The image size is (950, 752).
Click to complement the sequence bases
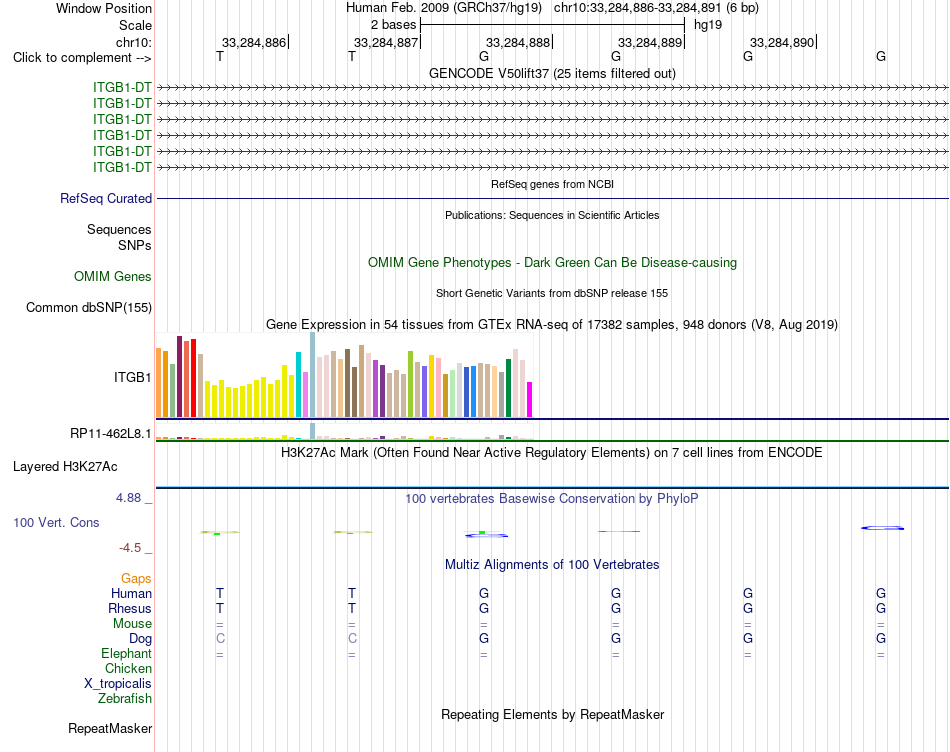[82, 58]
